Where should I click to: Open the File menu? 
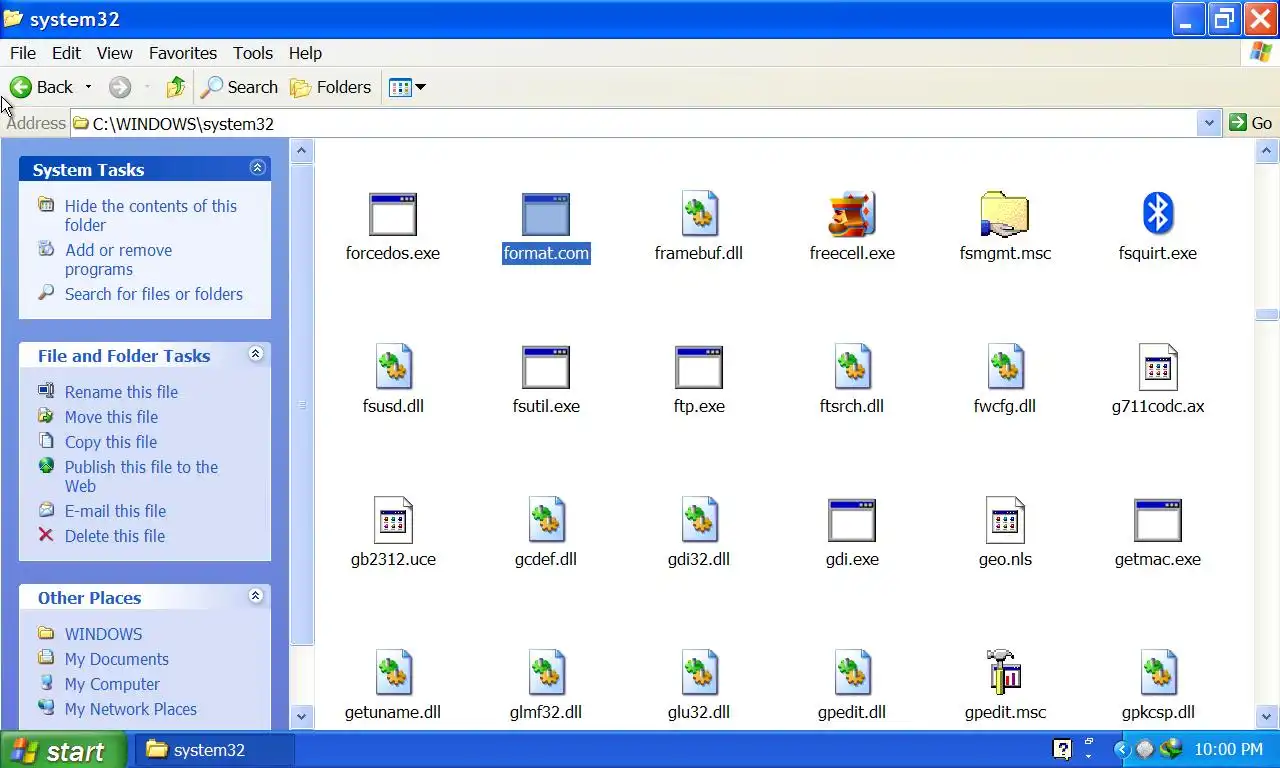point(22,53)
